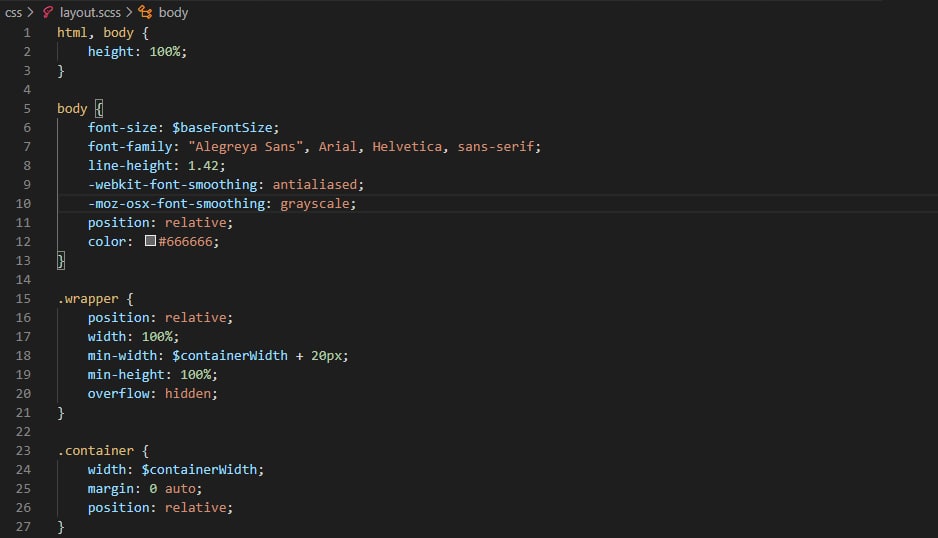The height and width of the screenshot is (538, 938).
Task: Click the layout.scss file icon in breadcrumb
Action: point(48,13)
